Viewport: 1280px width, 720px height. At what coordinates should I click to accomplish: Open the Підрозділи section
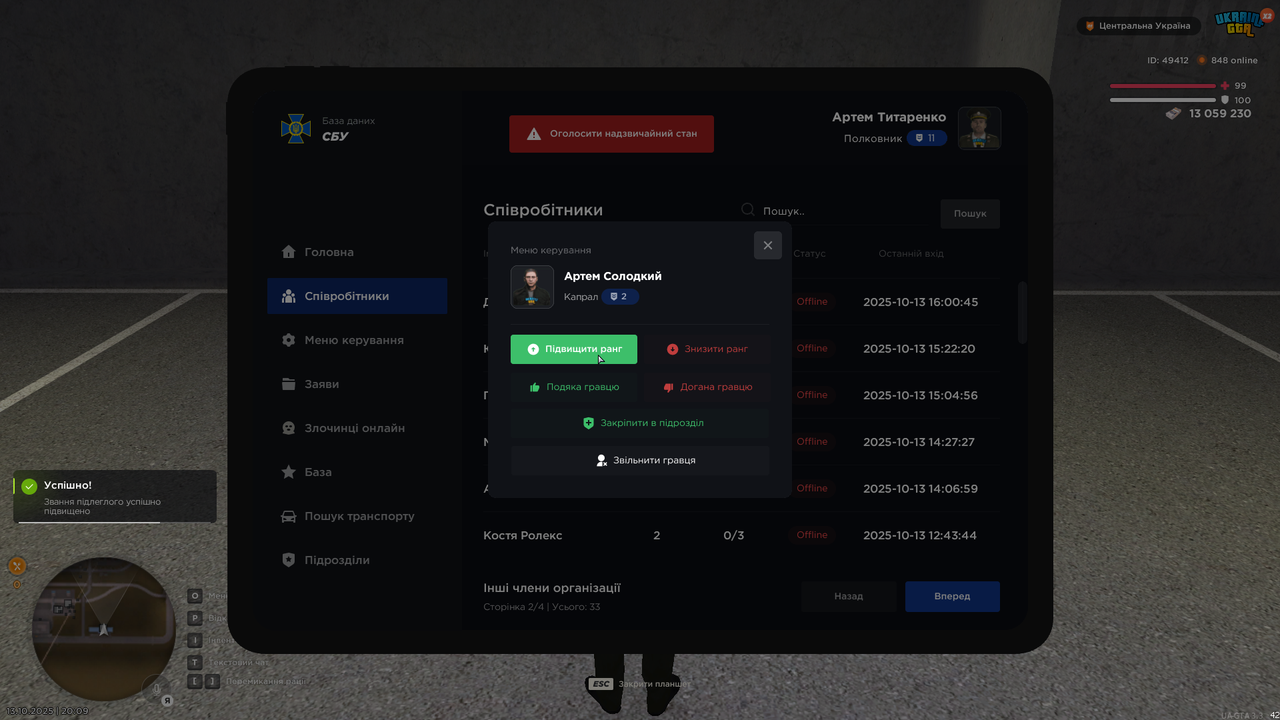pos(357,560)
